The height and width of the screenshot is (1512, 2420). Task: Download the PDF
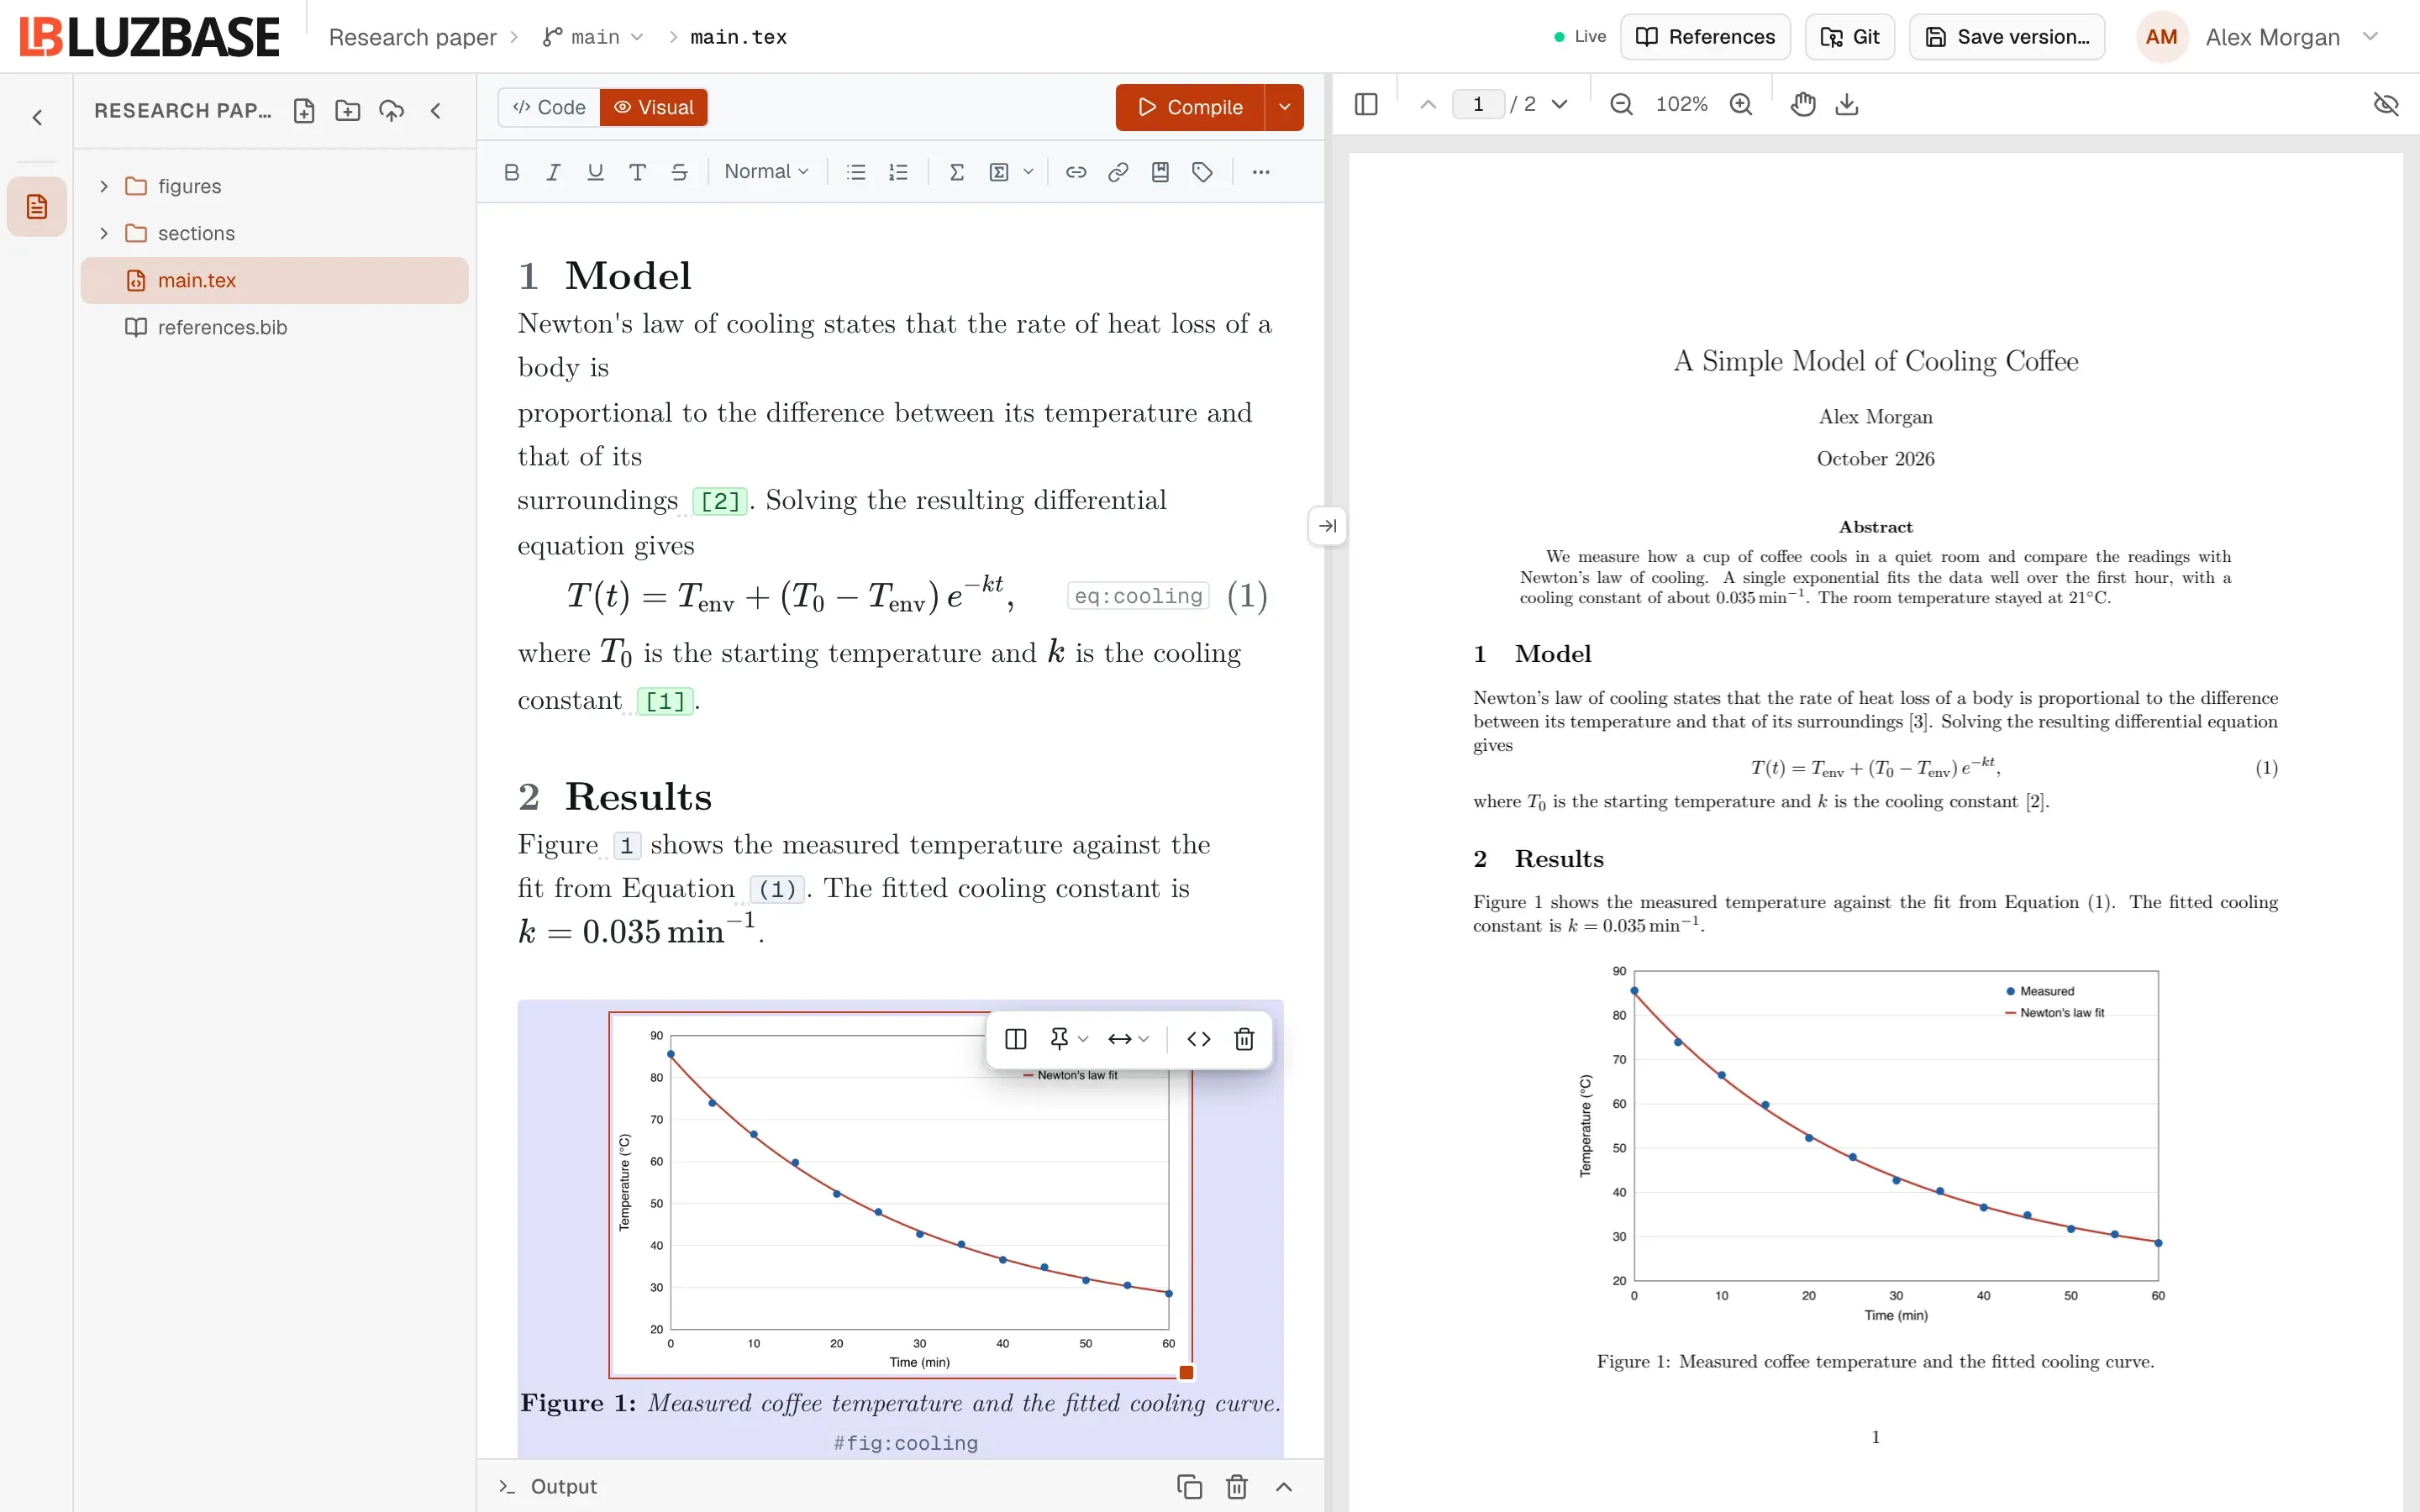click(1847, 104)
